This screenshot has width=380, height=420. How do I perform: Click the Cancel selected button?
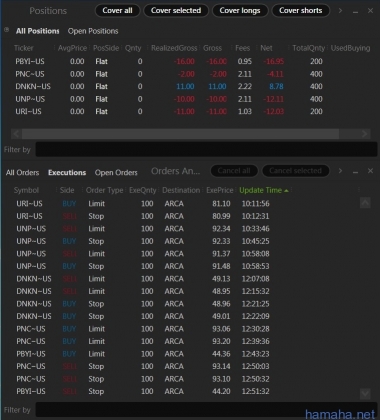(x=296, y=171)
